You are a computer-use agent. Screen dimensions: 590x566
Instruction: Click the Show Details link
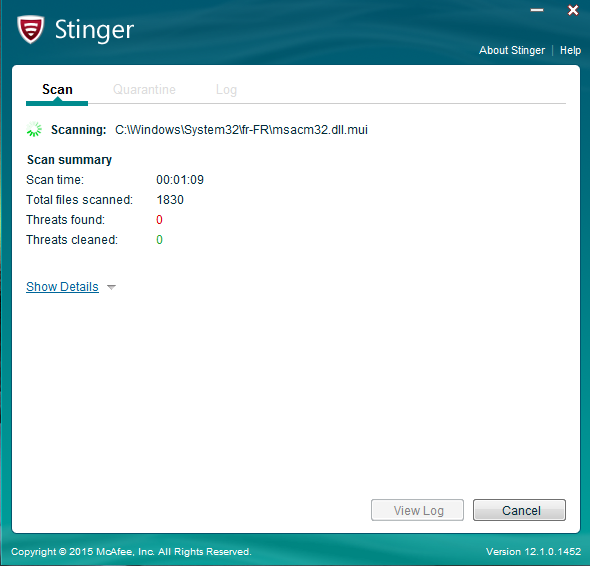tap(62, 287)
